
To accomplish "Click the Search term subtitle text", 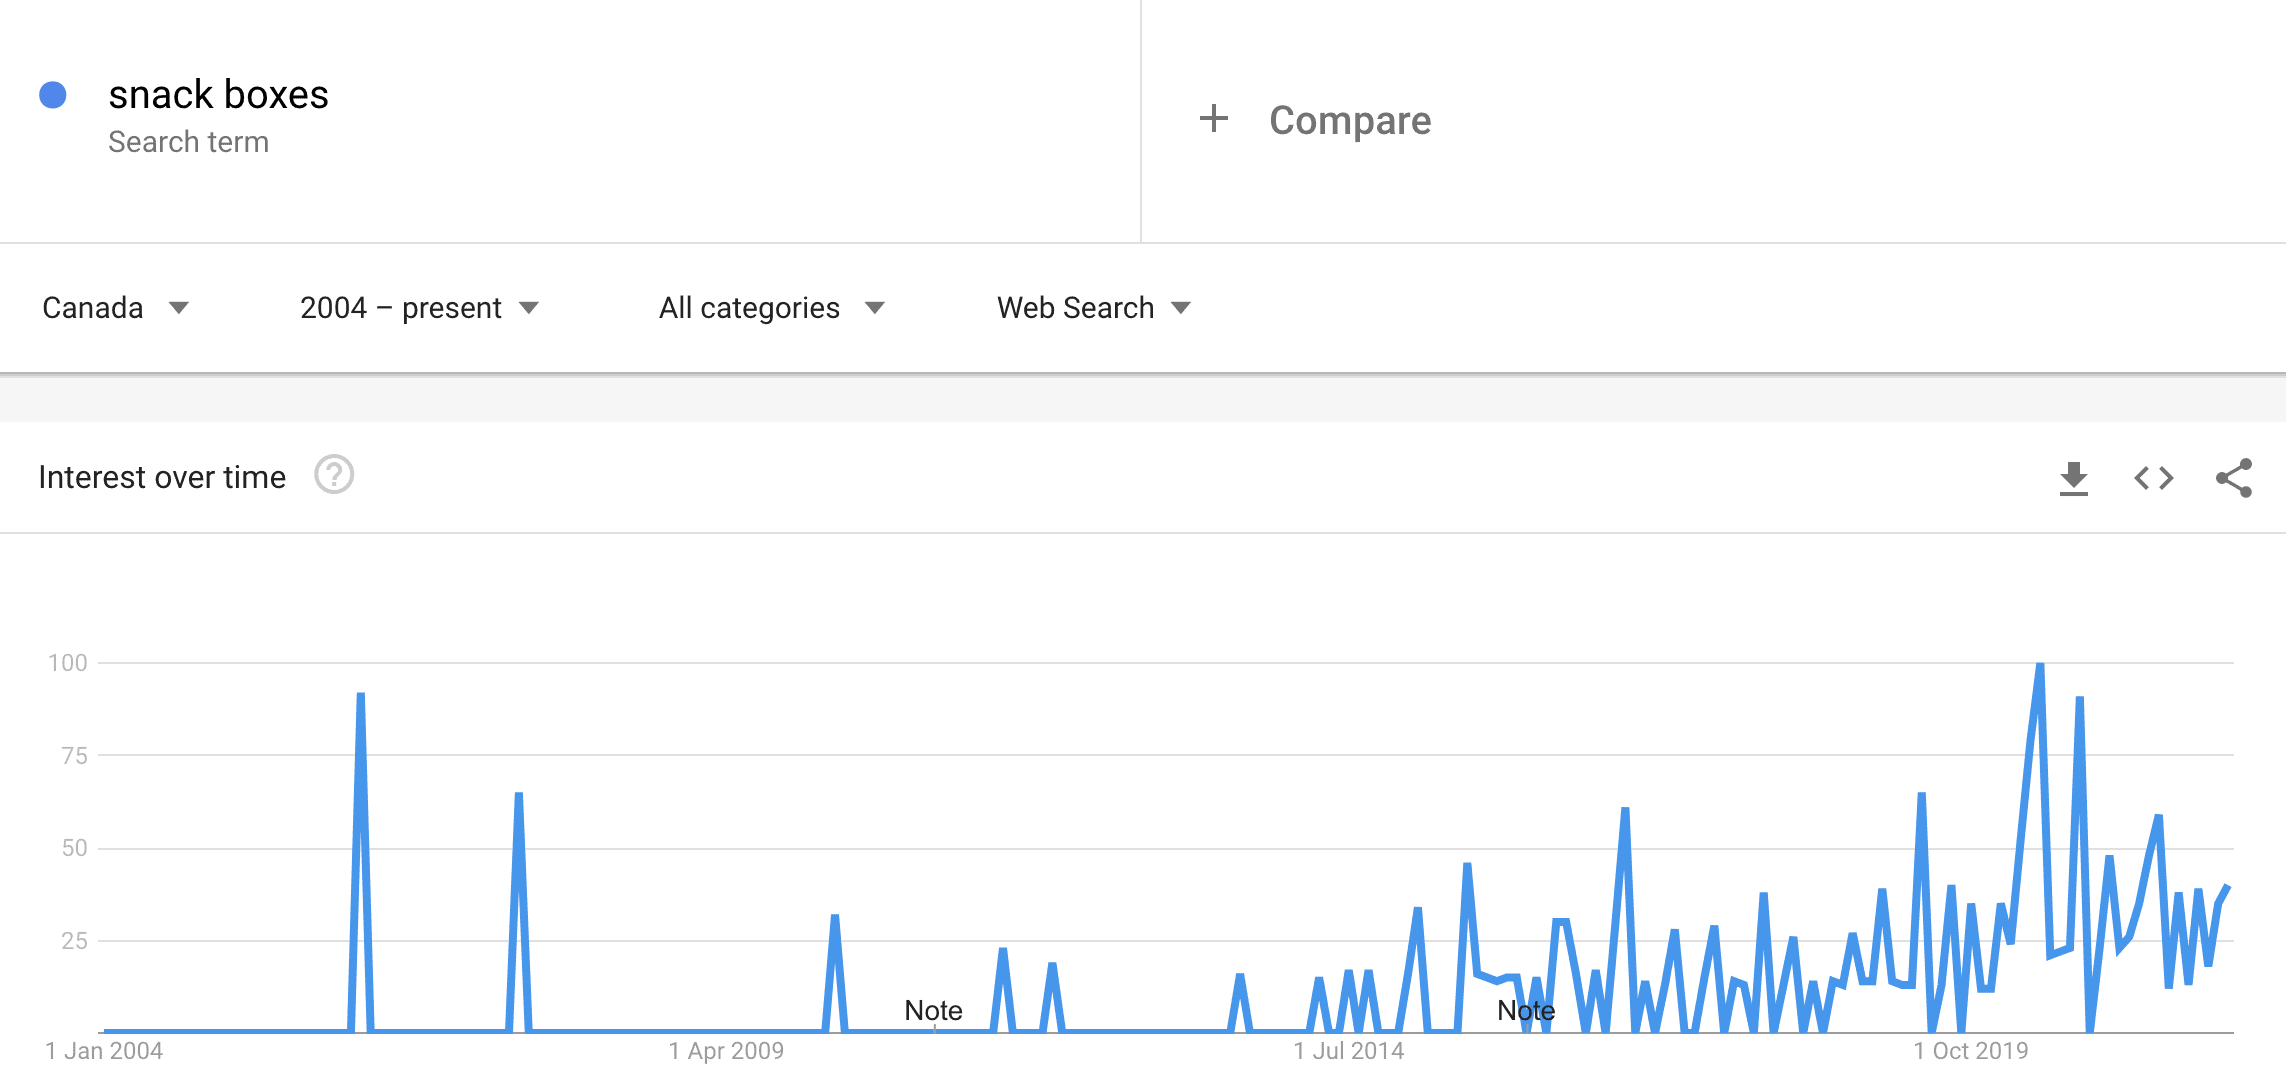I will (x=188, y=142).
